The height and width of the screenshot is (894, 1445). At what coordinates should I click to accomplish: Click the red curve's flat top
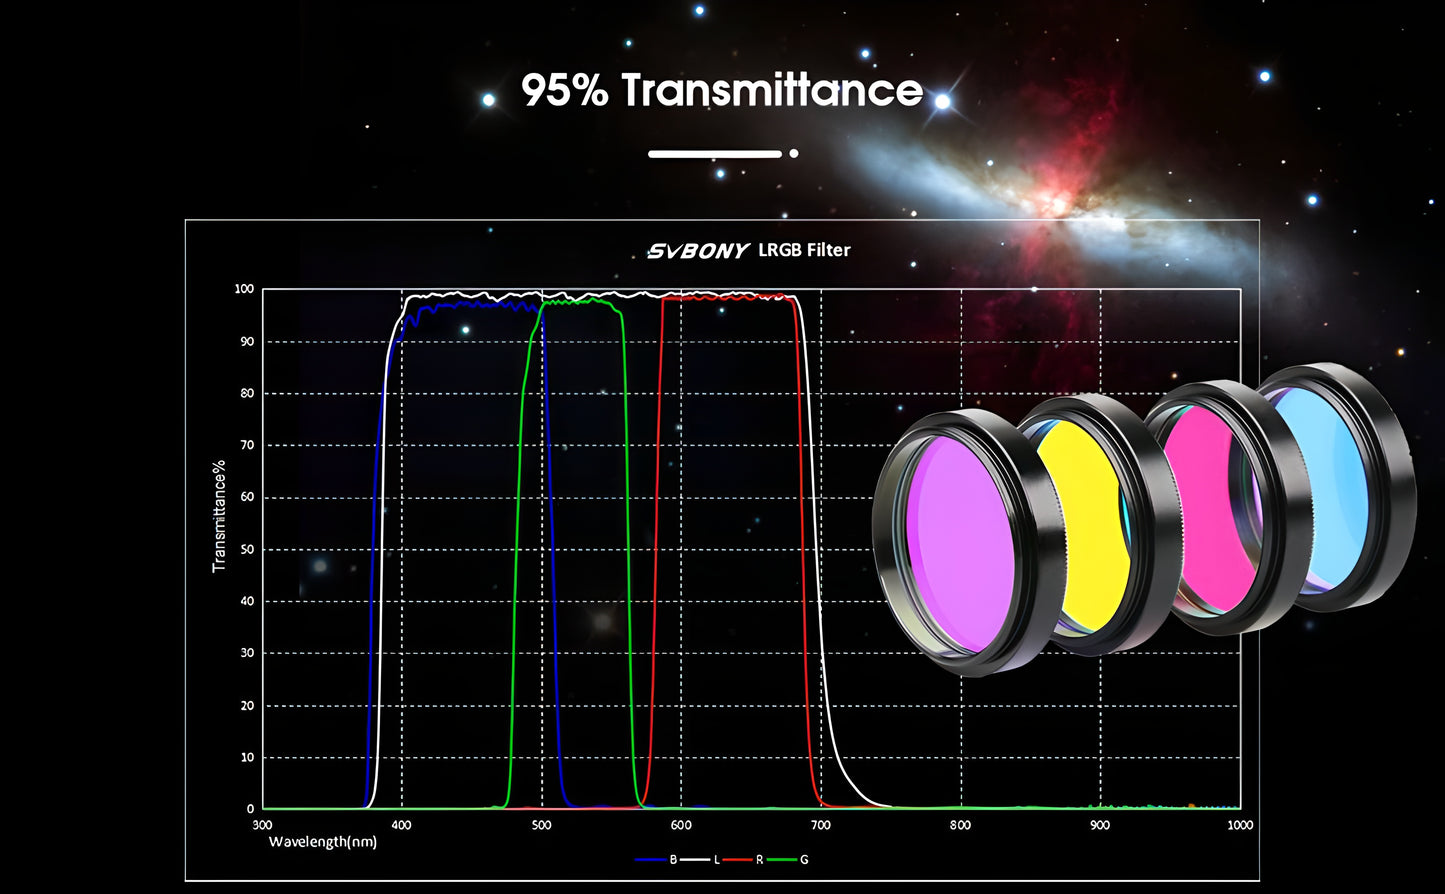(730, 296)
